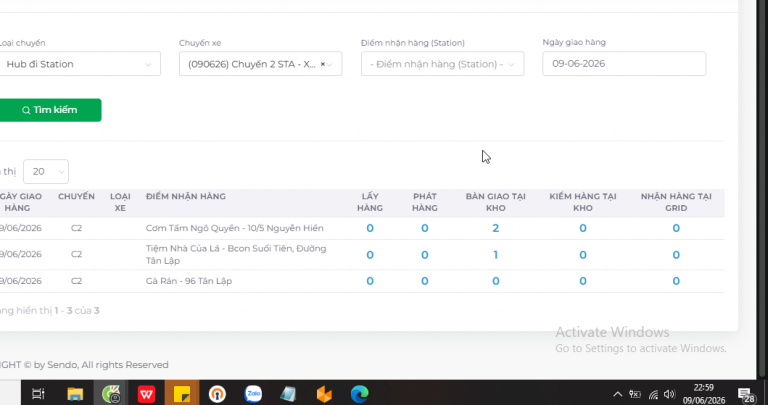This screenshot has width=768, height=405.
Task: Open Kiểm hàng tại kho count for Tiệm Nhà Của Lá
Action: coord(583,255)
